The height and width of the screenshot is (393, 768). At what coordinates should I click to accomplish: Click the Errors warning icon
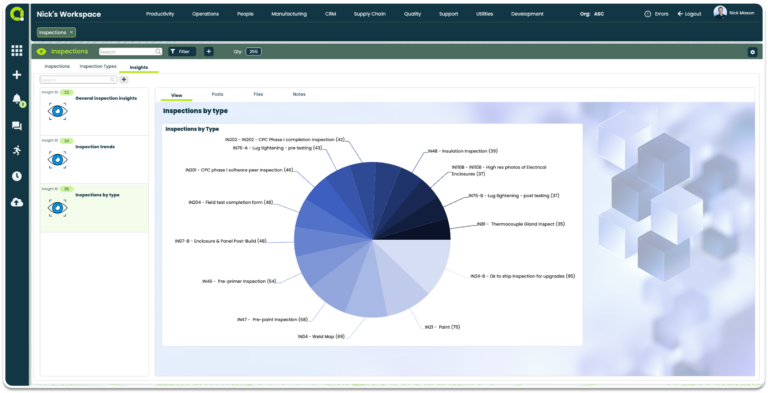(648, 14)
